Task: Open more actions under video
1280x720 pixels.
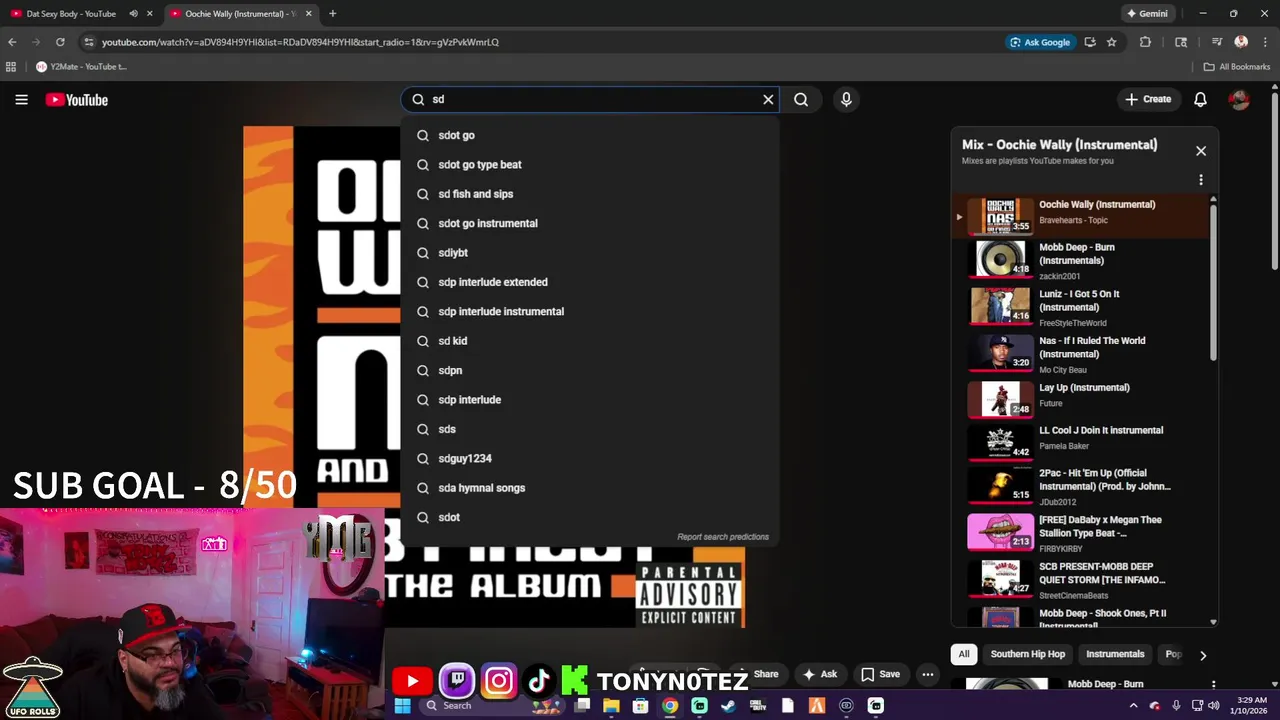Action: click(928, 674)
